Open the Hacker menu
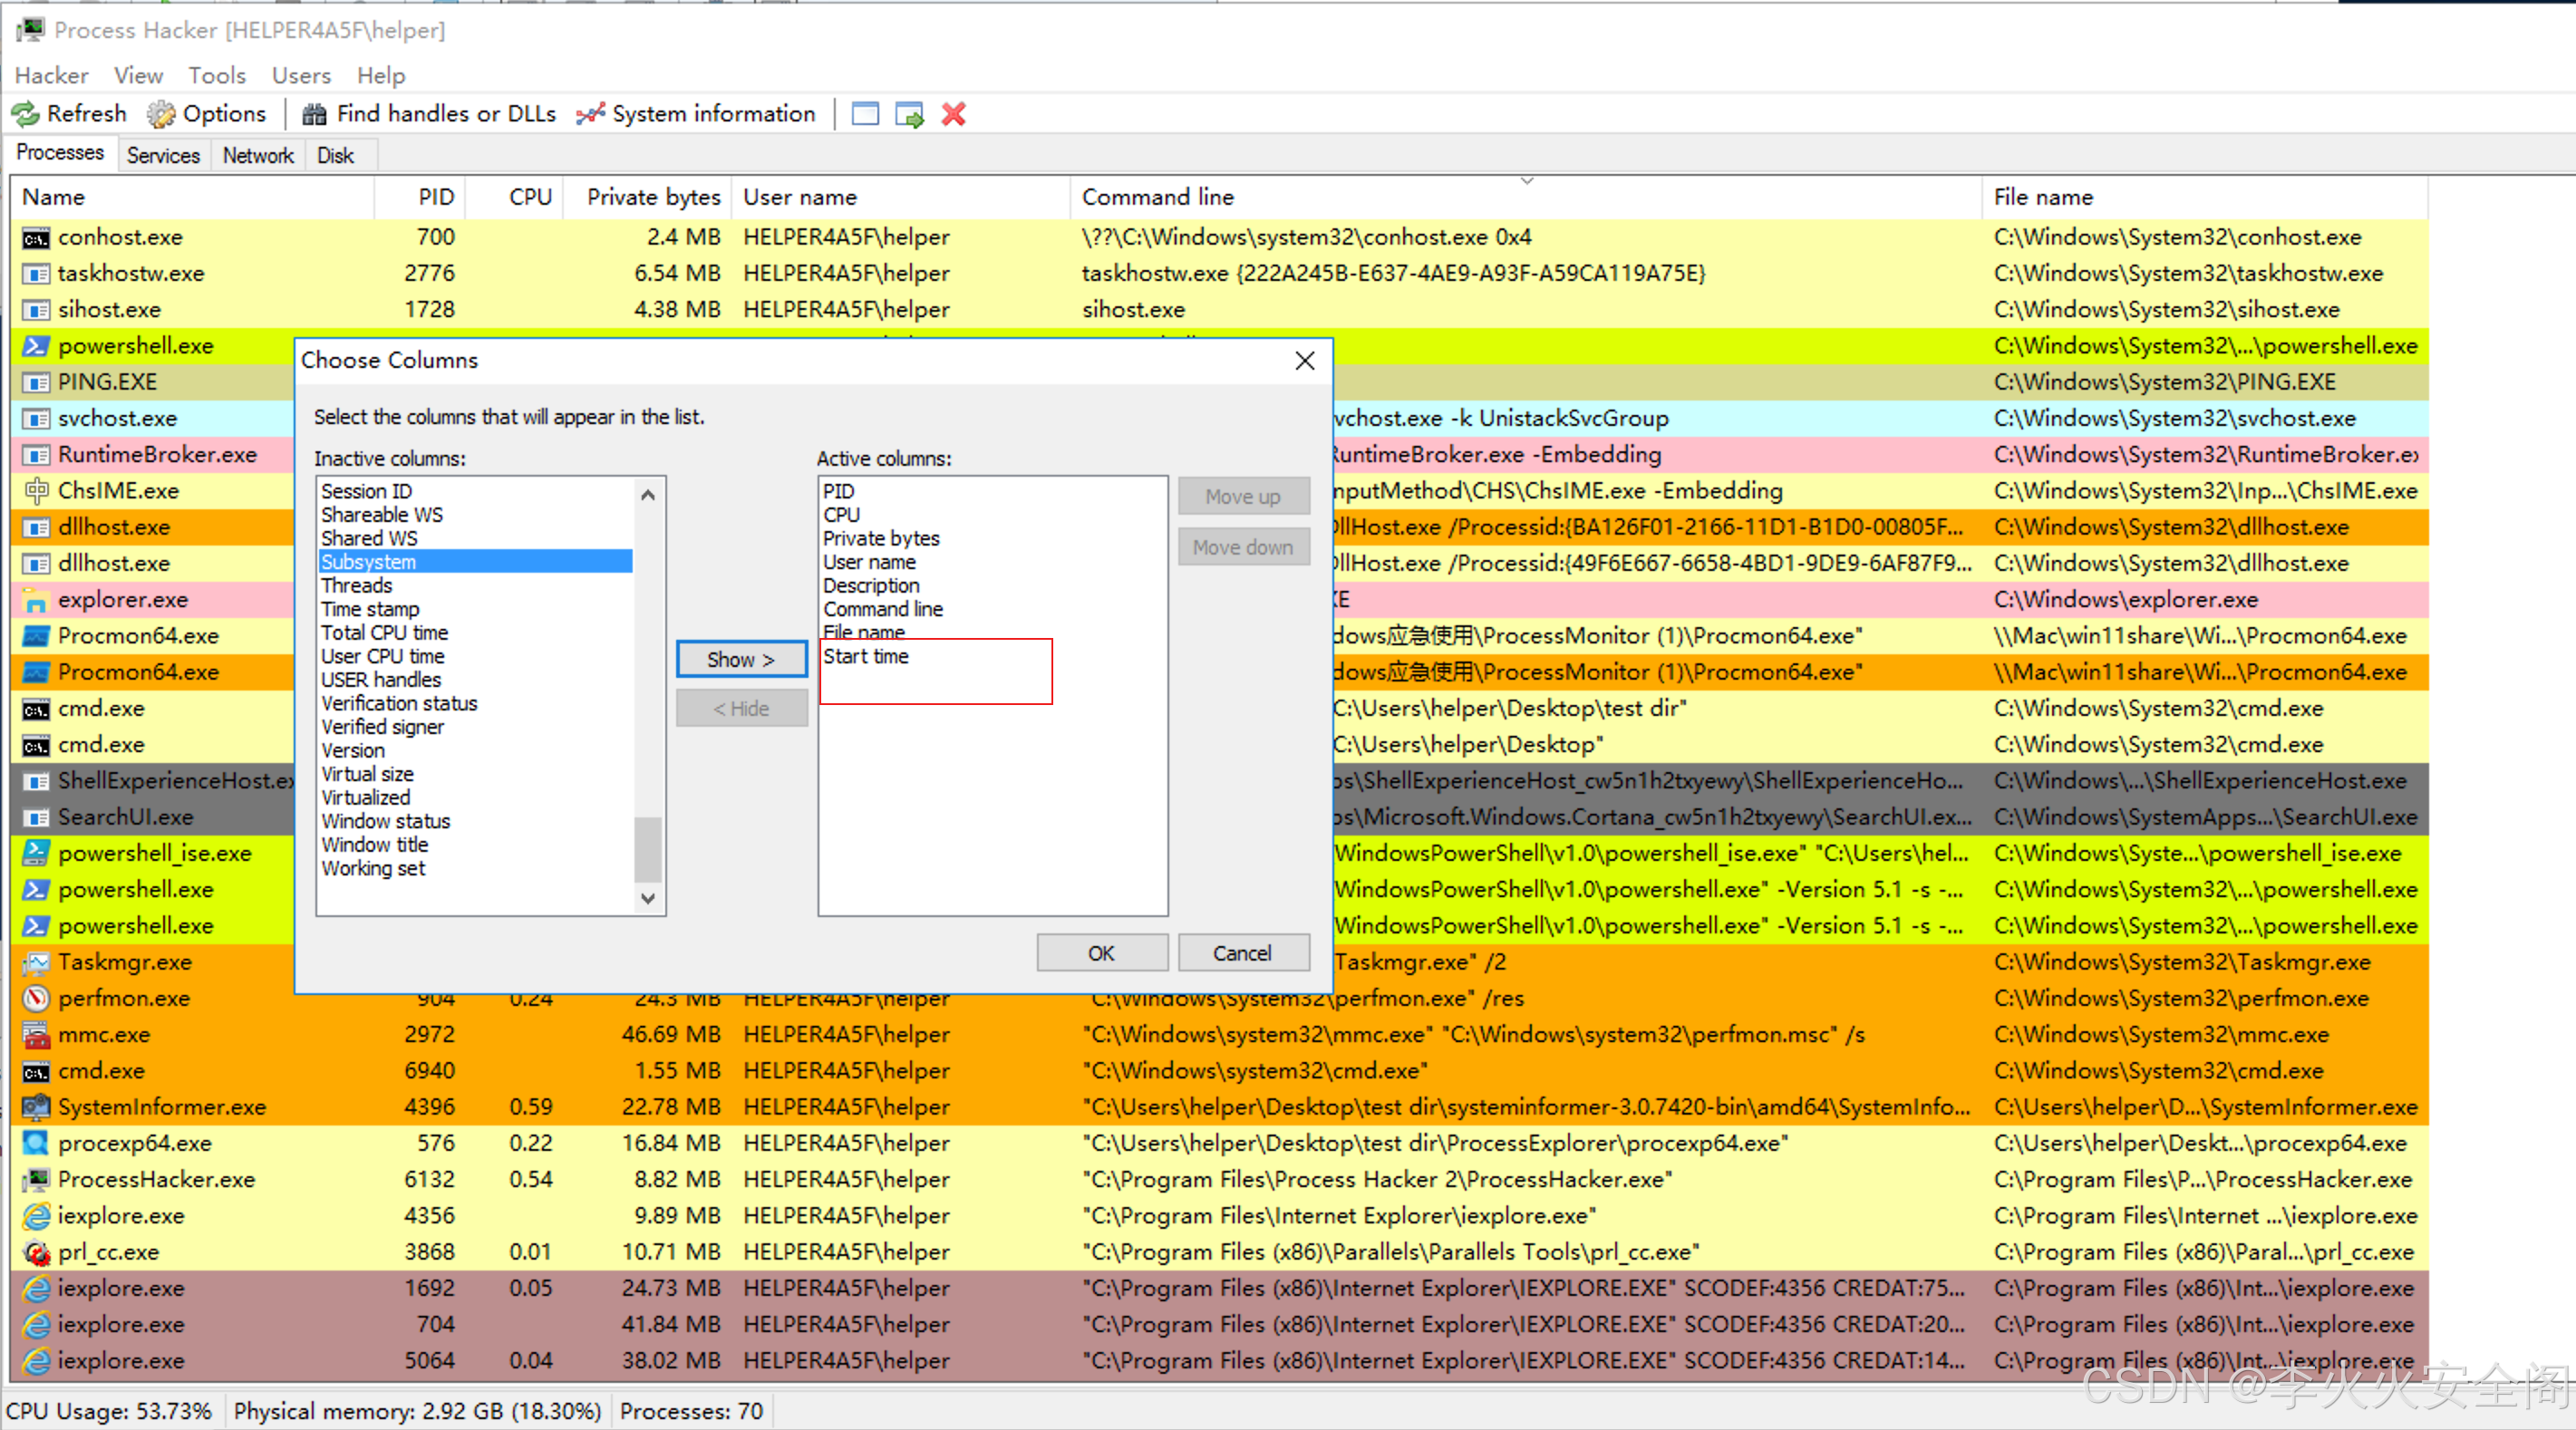Viewport: 2576px width, 1430px height. coord(51,75)
